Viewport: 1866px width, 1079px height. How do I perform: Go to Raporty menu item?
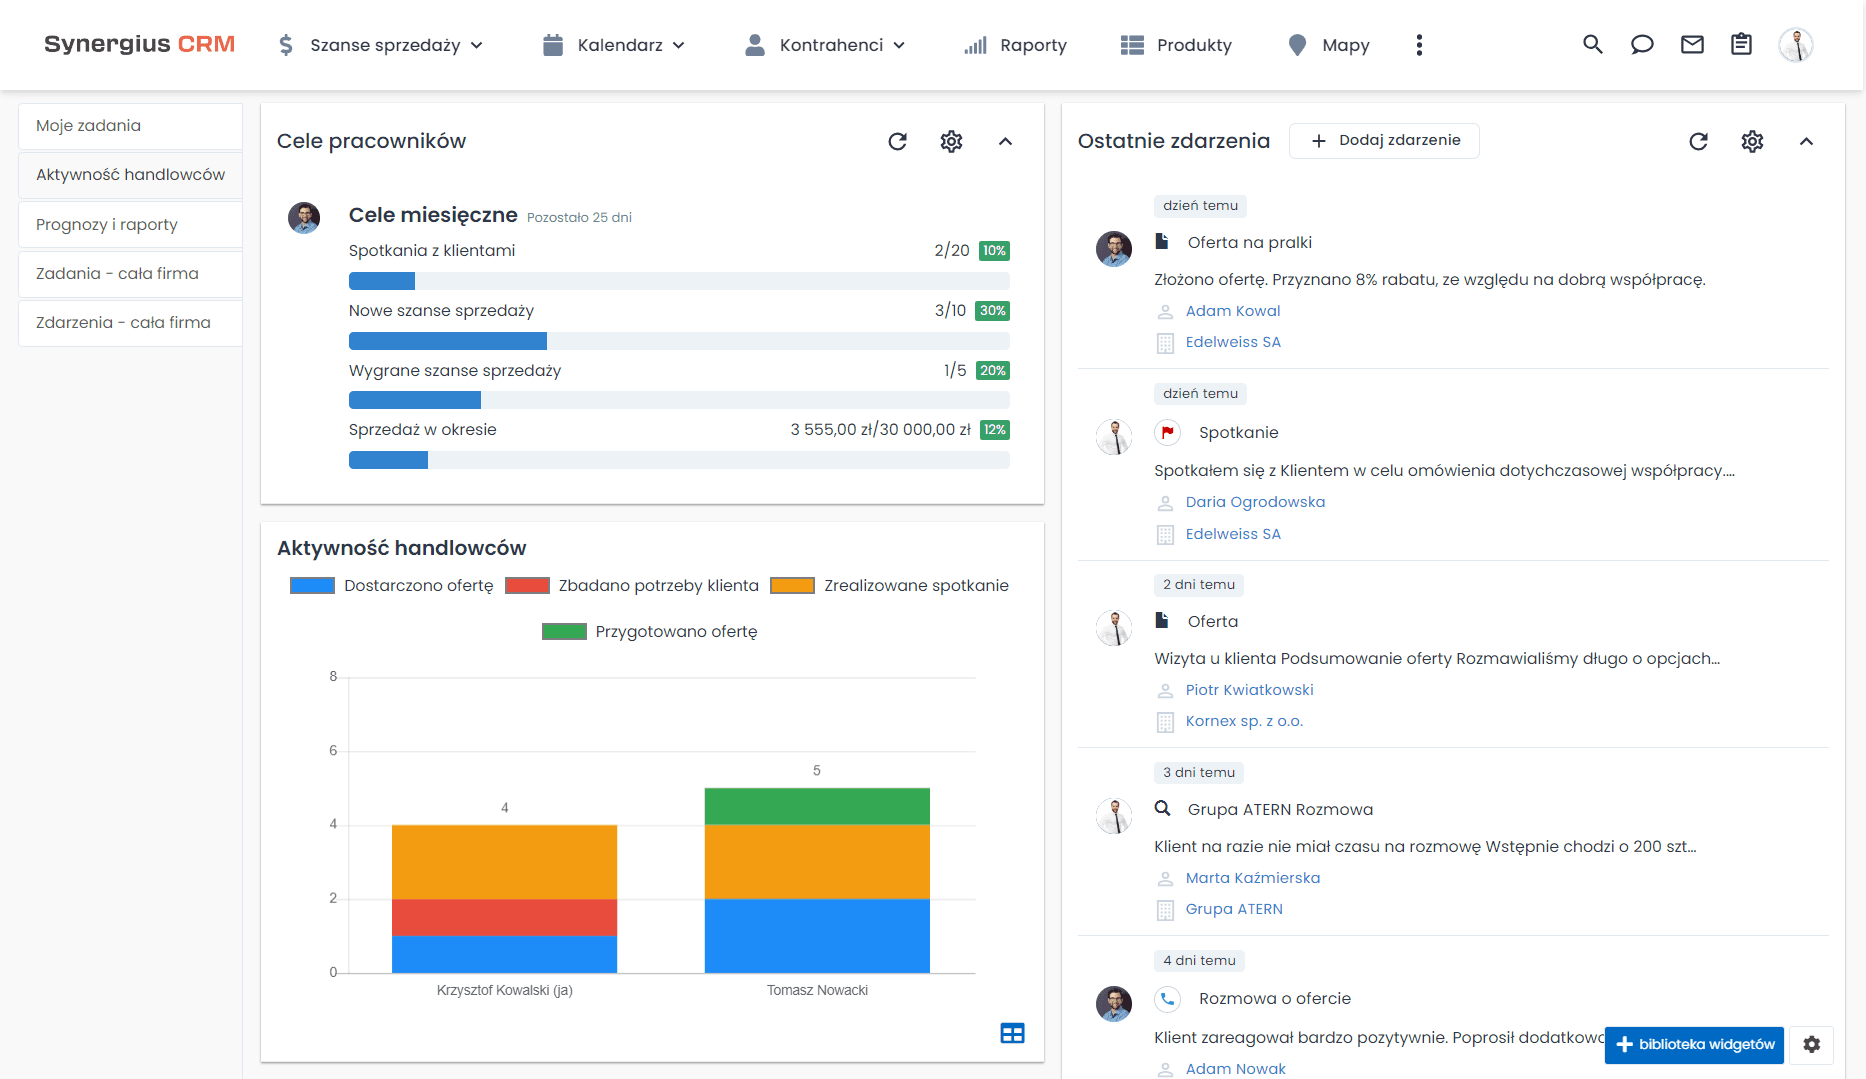pyautogui.click(x=1016, y=45)
